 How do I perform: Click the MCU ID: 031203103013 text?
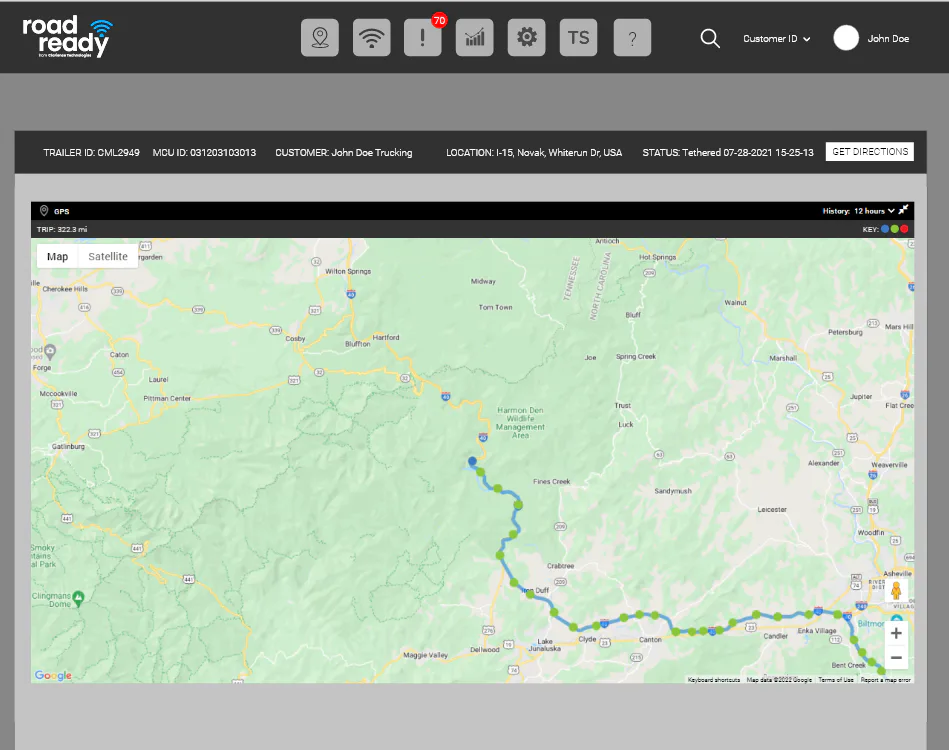coord(204,153)
